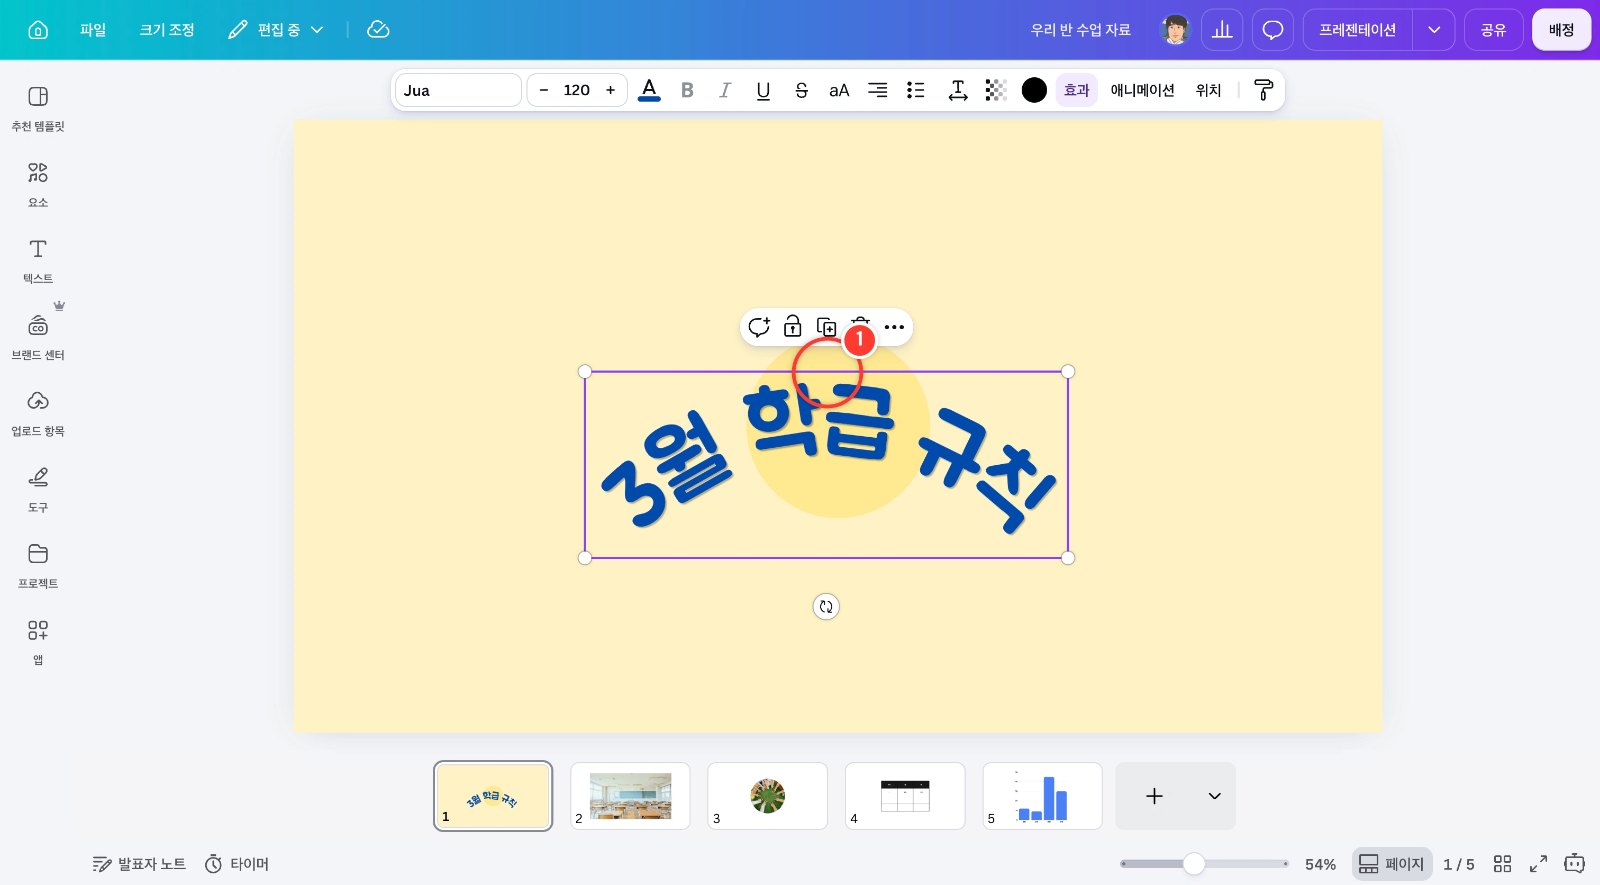This screenshot has height=885, width=1600.
Task: Toggle uppercase aA text case
Action: tap(839, 90)
